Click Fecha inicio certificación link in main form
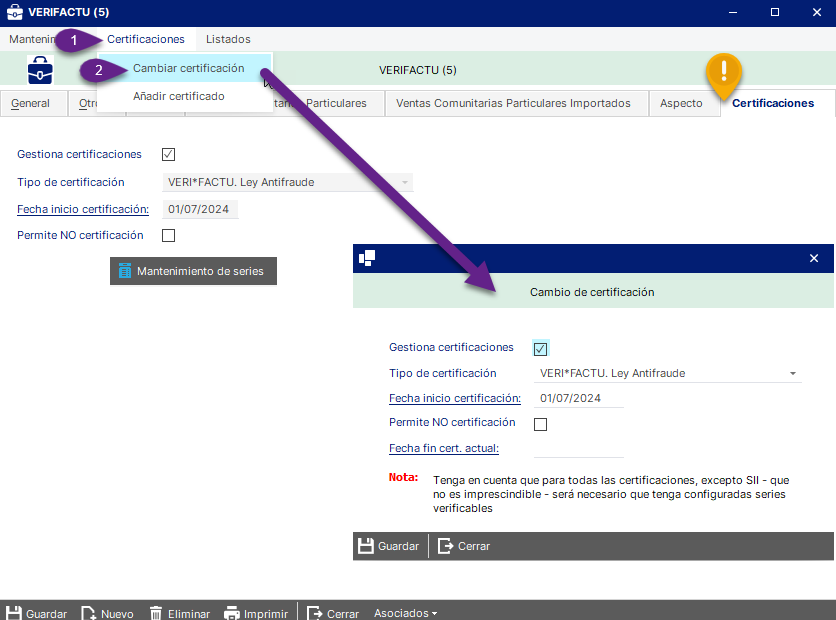Screen dimensions: 836x620 coord(83,210)
